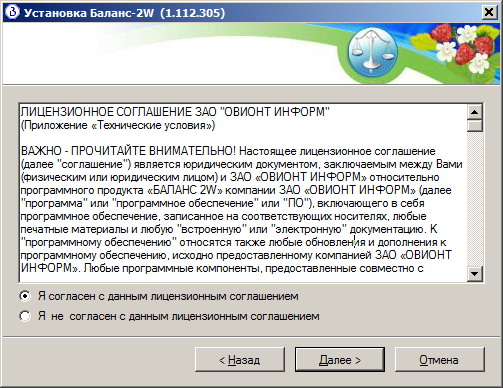Click the license text scrollbar thumb
The image size is (503, 388).
474,126
